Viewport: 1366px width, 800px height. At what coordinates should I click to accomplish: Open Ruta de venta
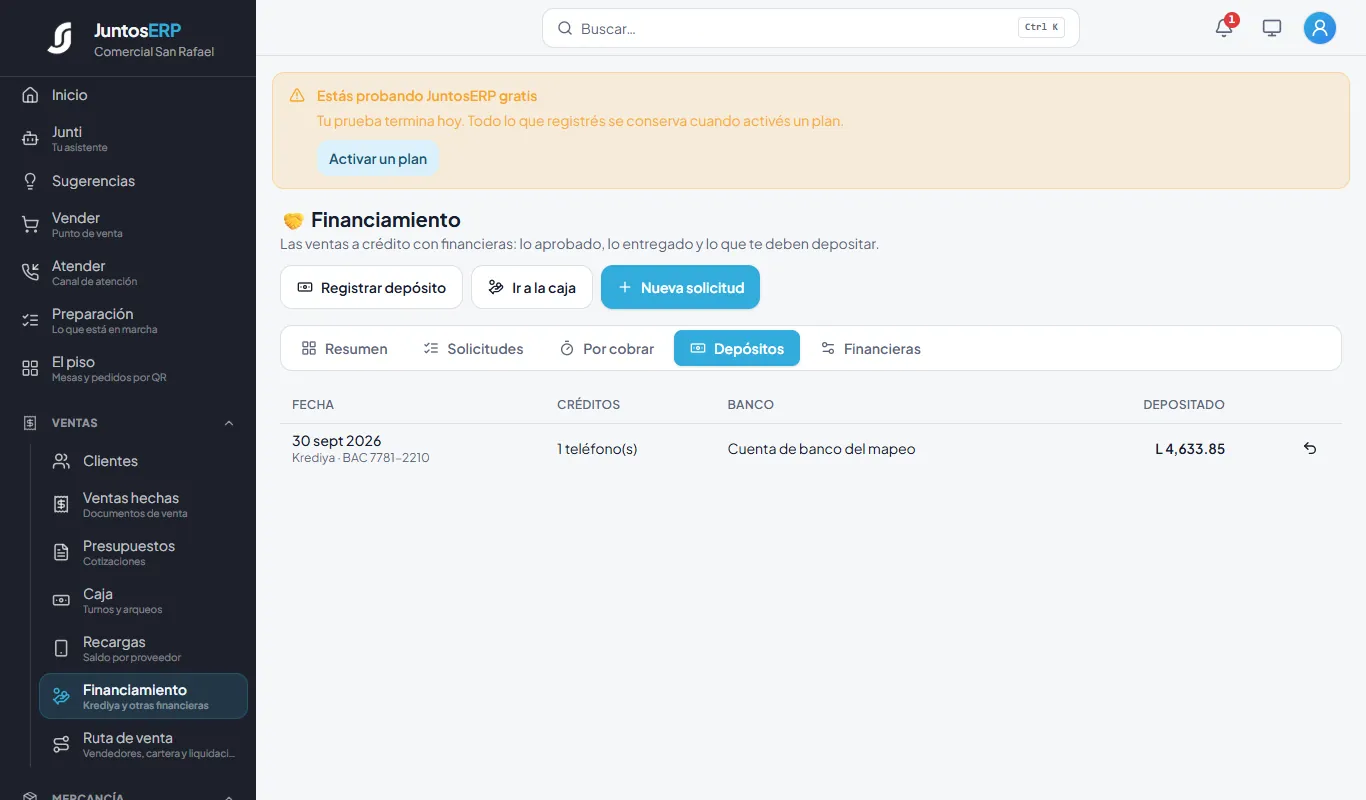pos(143,744)
